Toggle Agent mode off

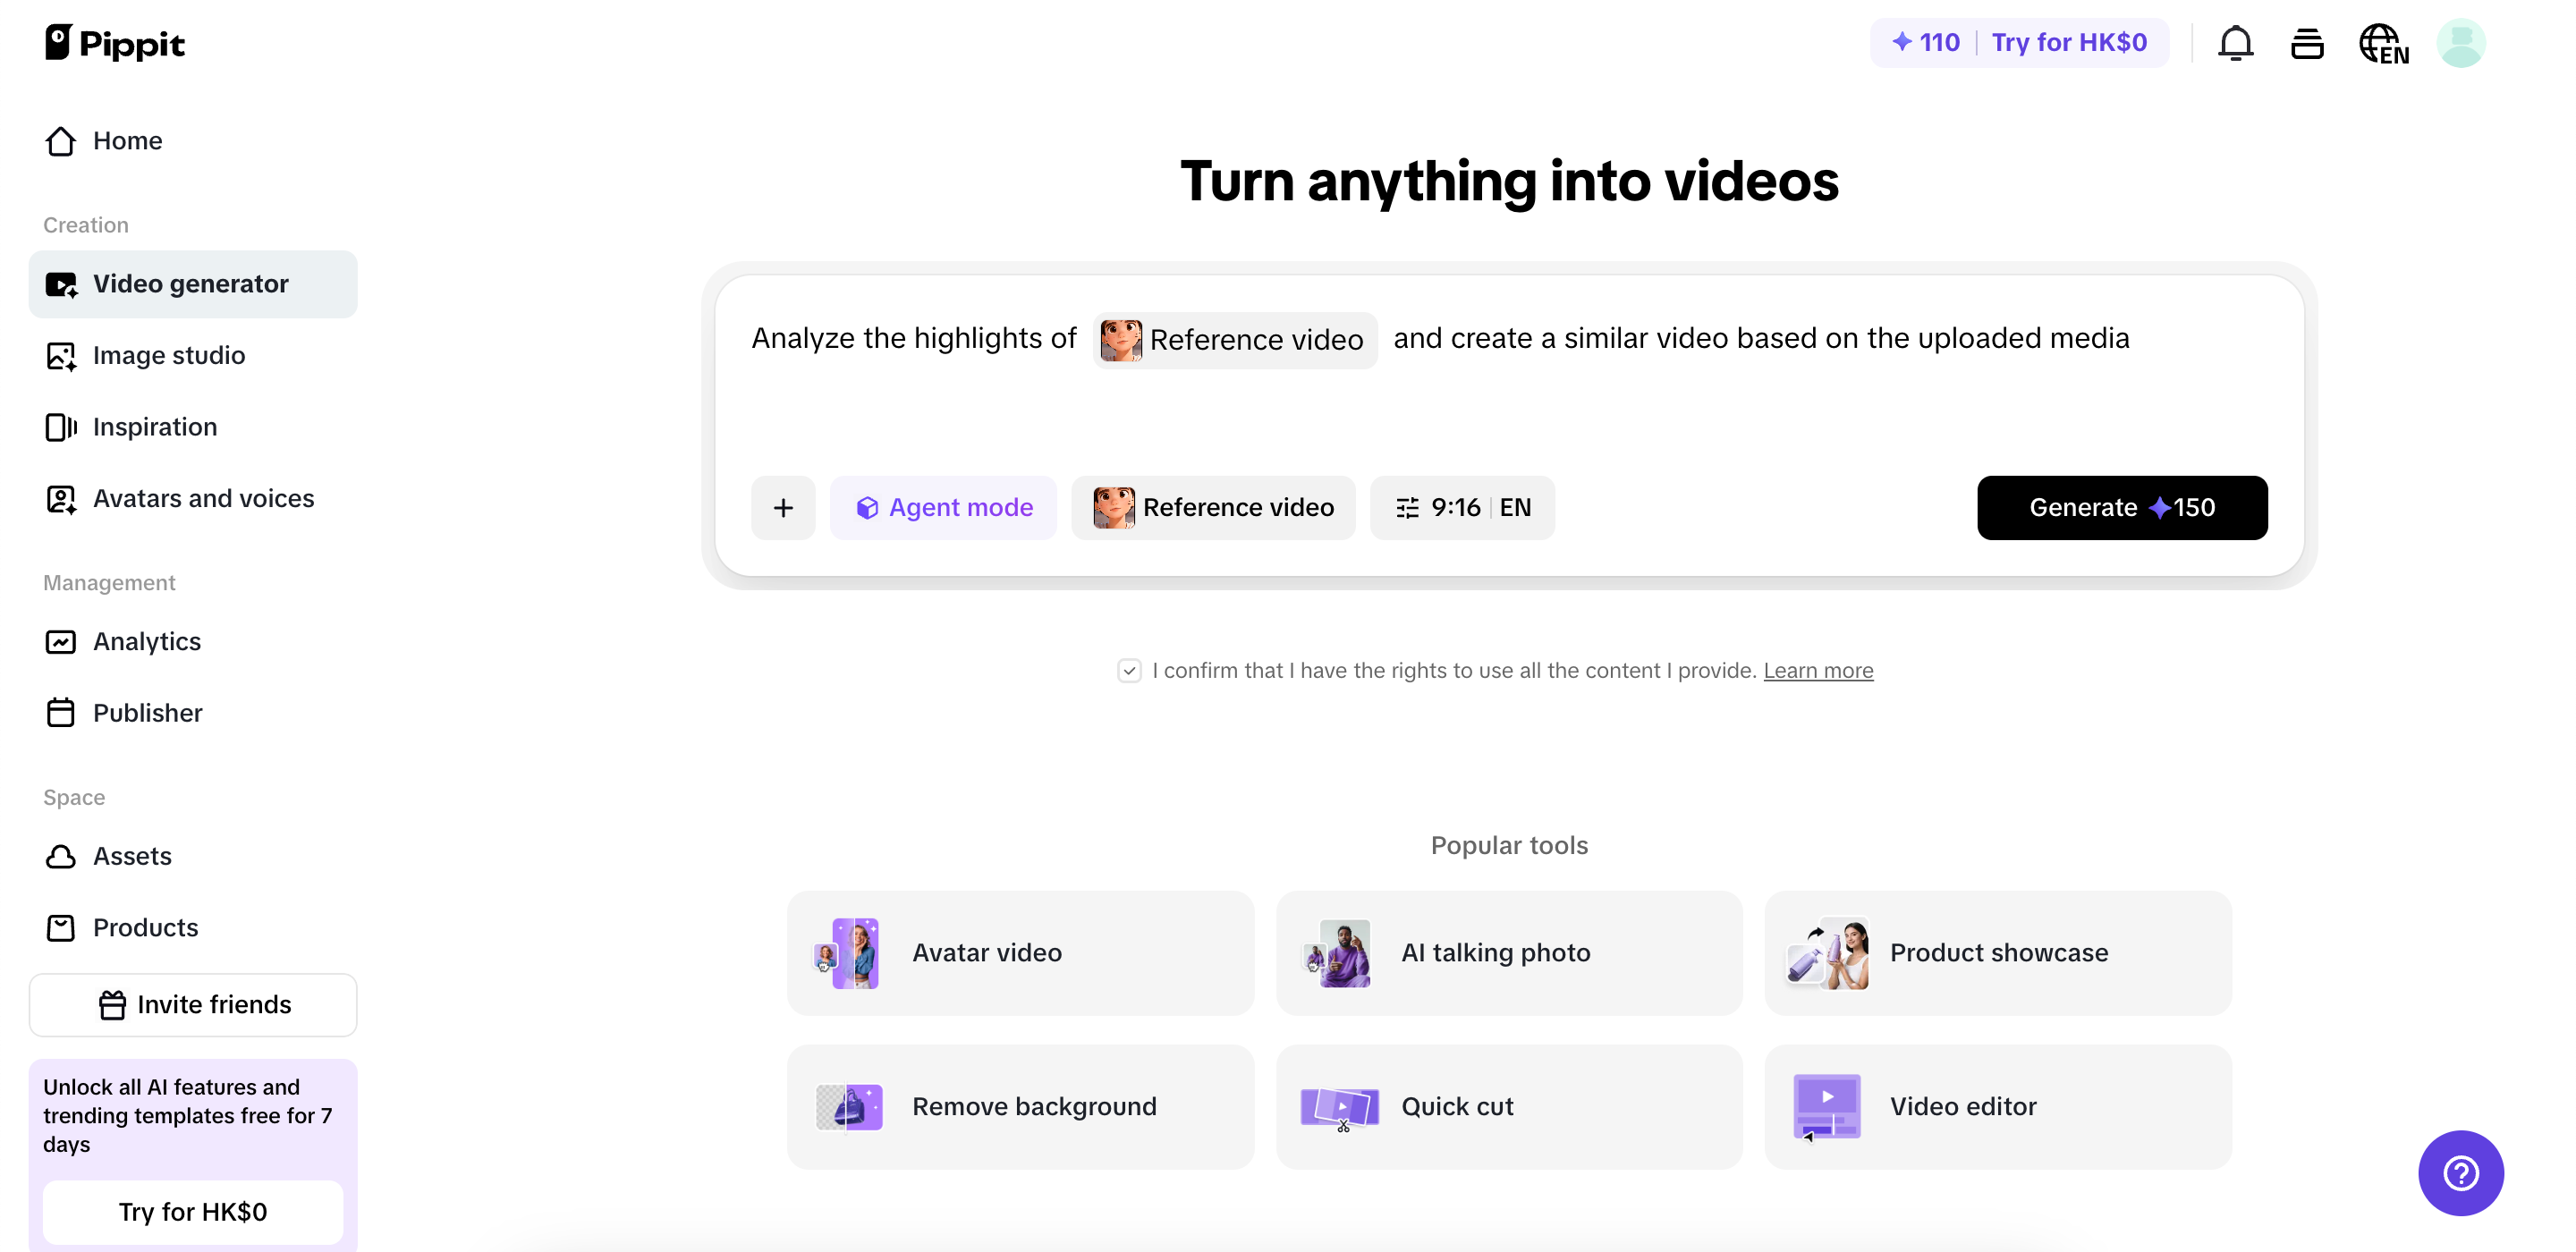[x=943, y=507]
